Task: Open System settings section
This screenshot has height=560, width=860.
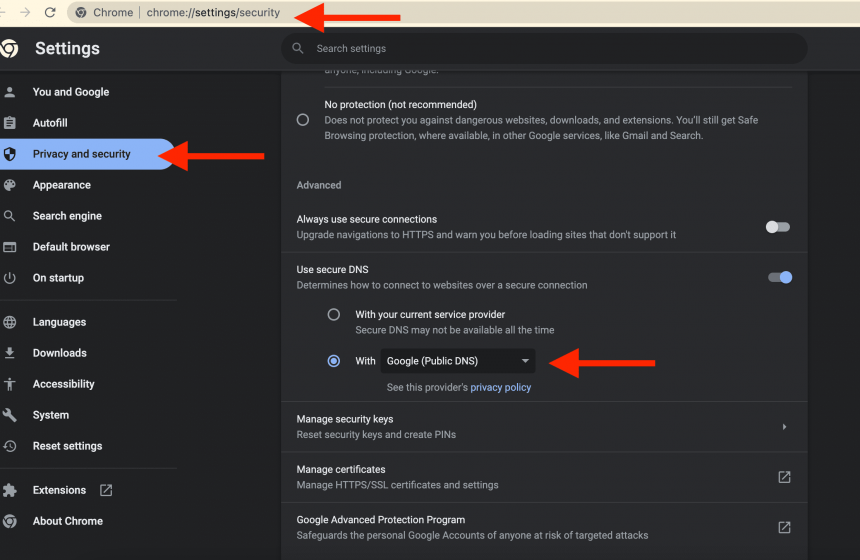Action: coord(50,415)
